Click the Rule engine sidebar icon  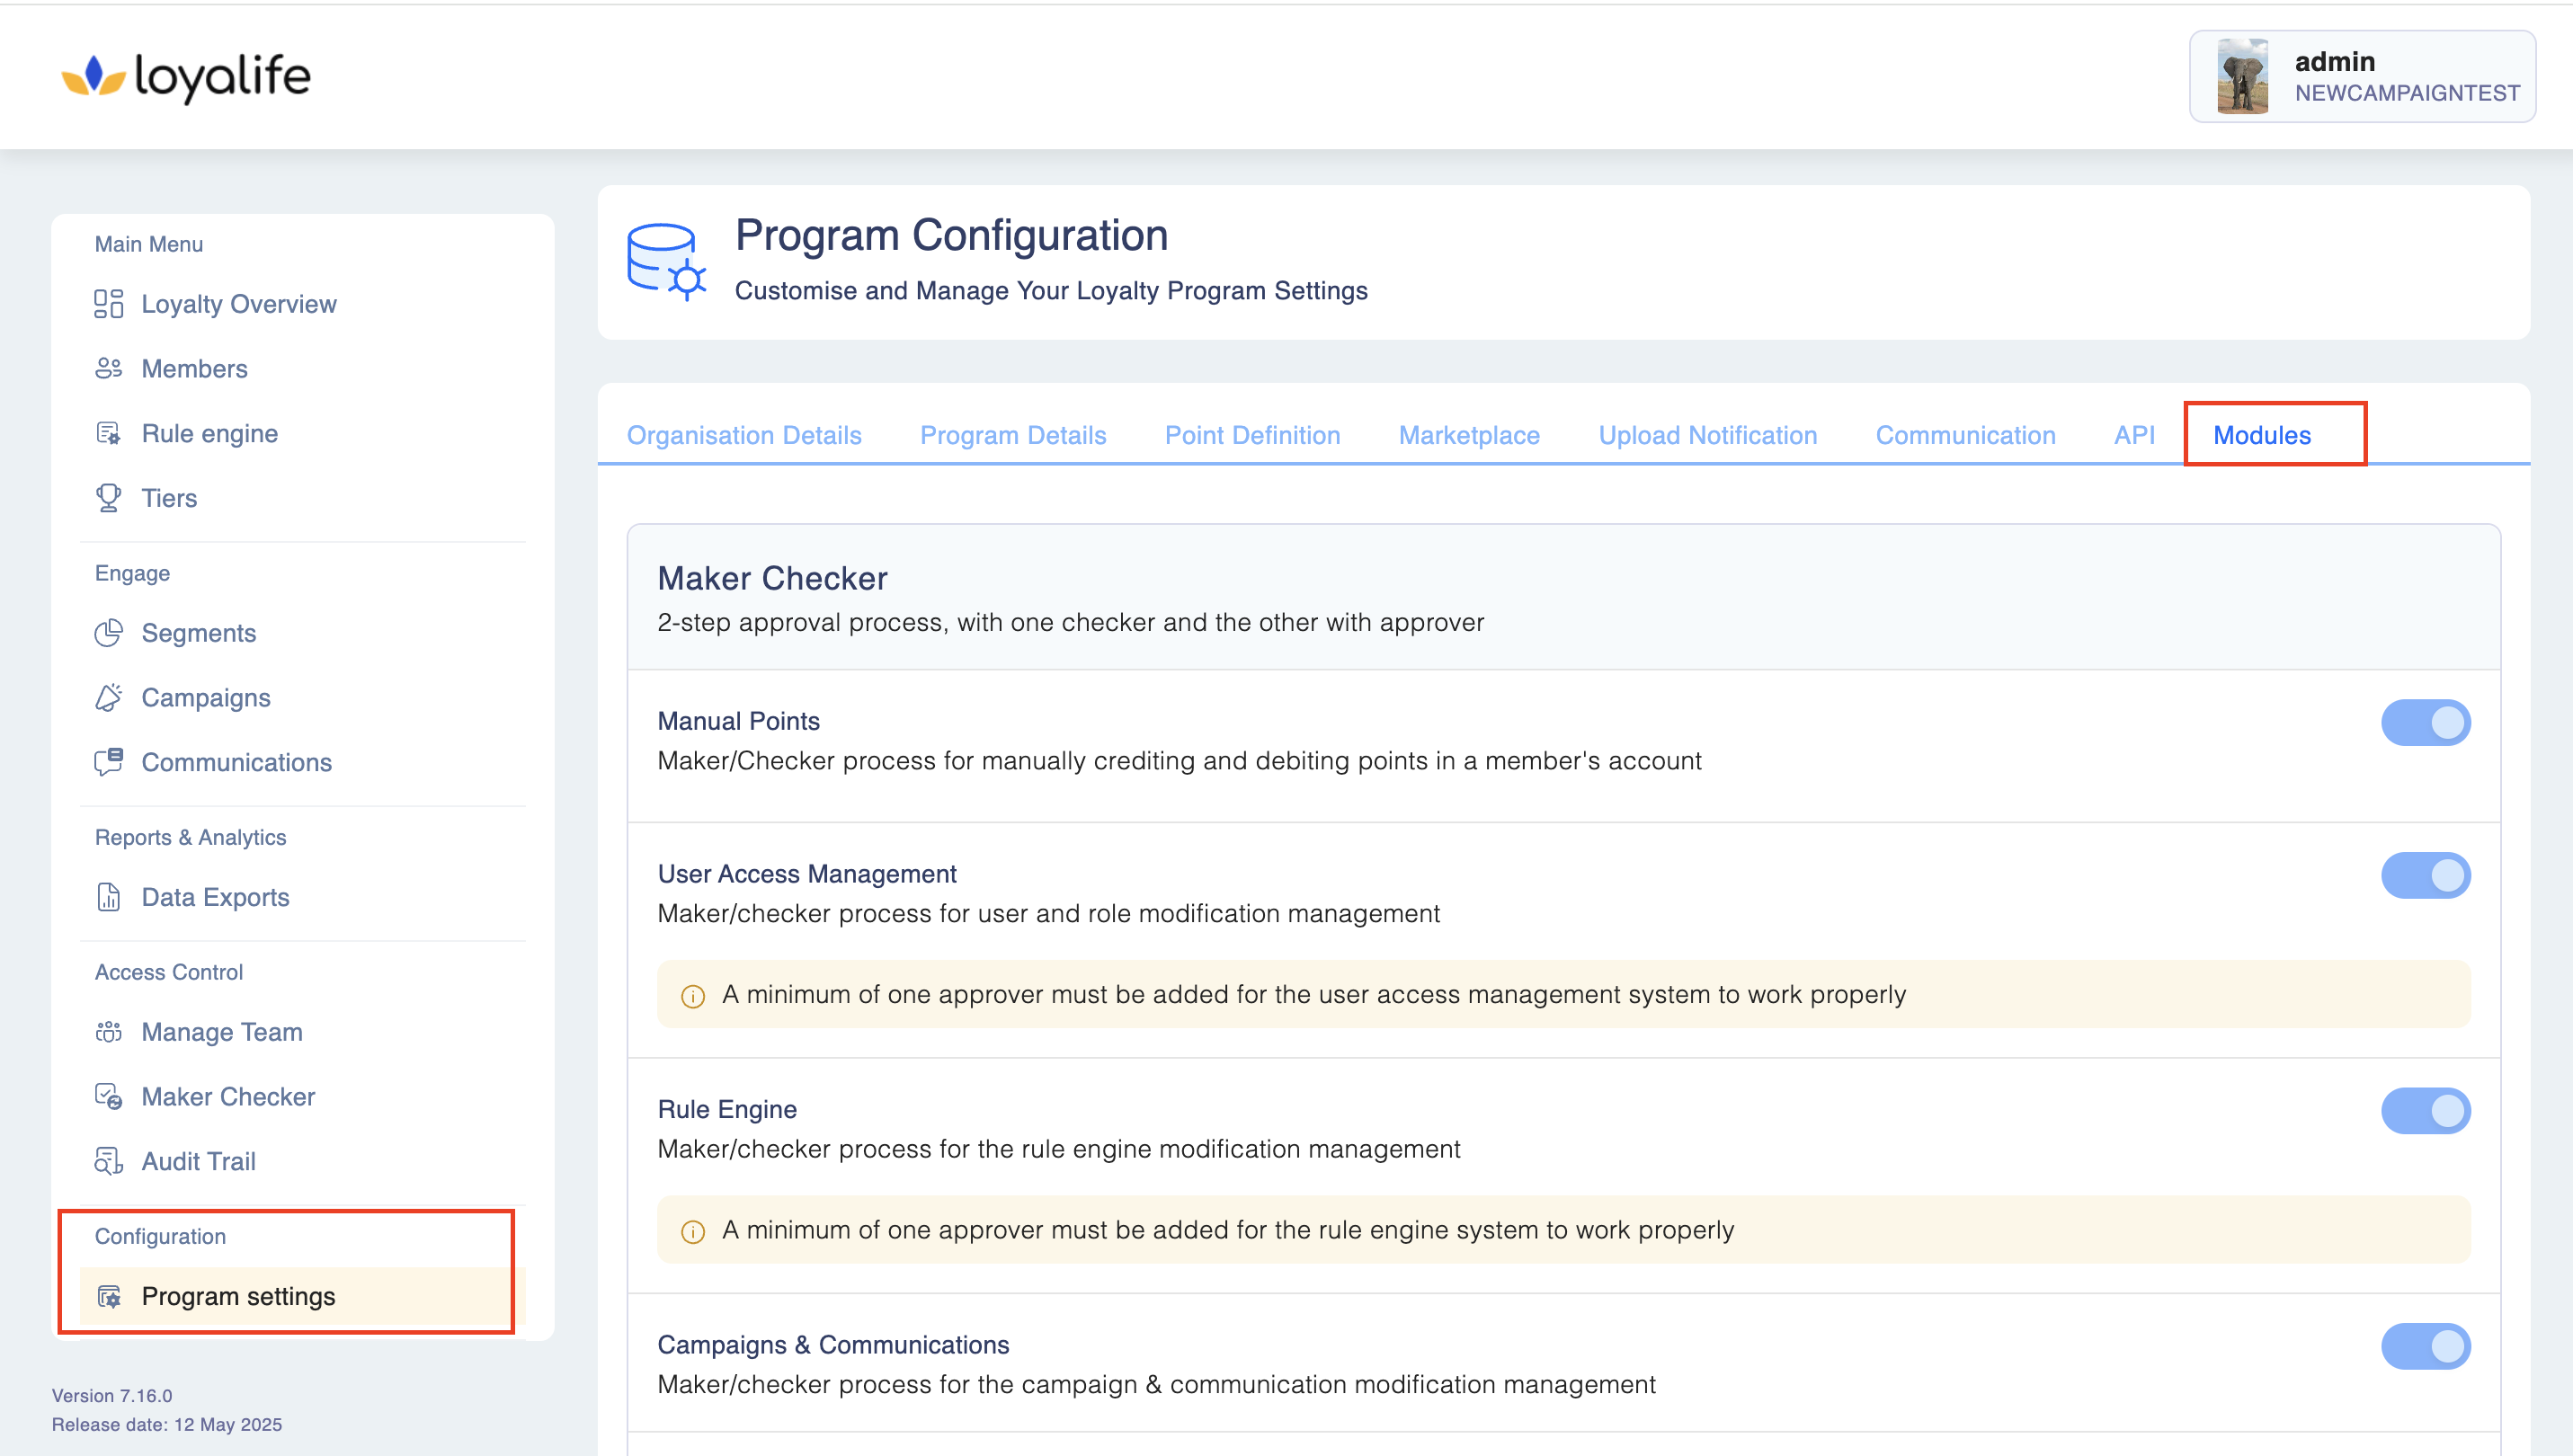108,433
